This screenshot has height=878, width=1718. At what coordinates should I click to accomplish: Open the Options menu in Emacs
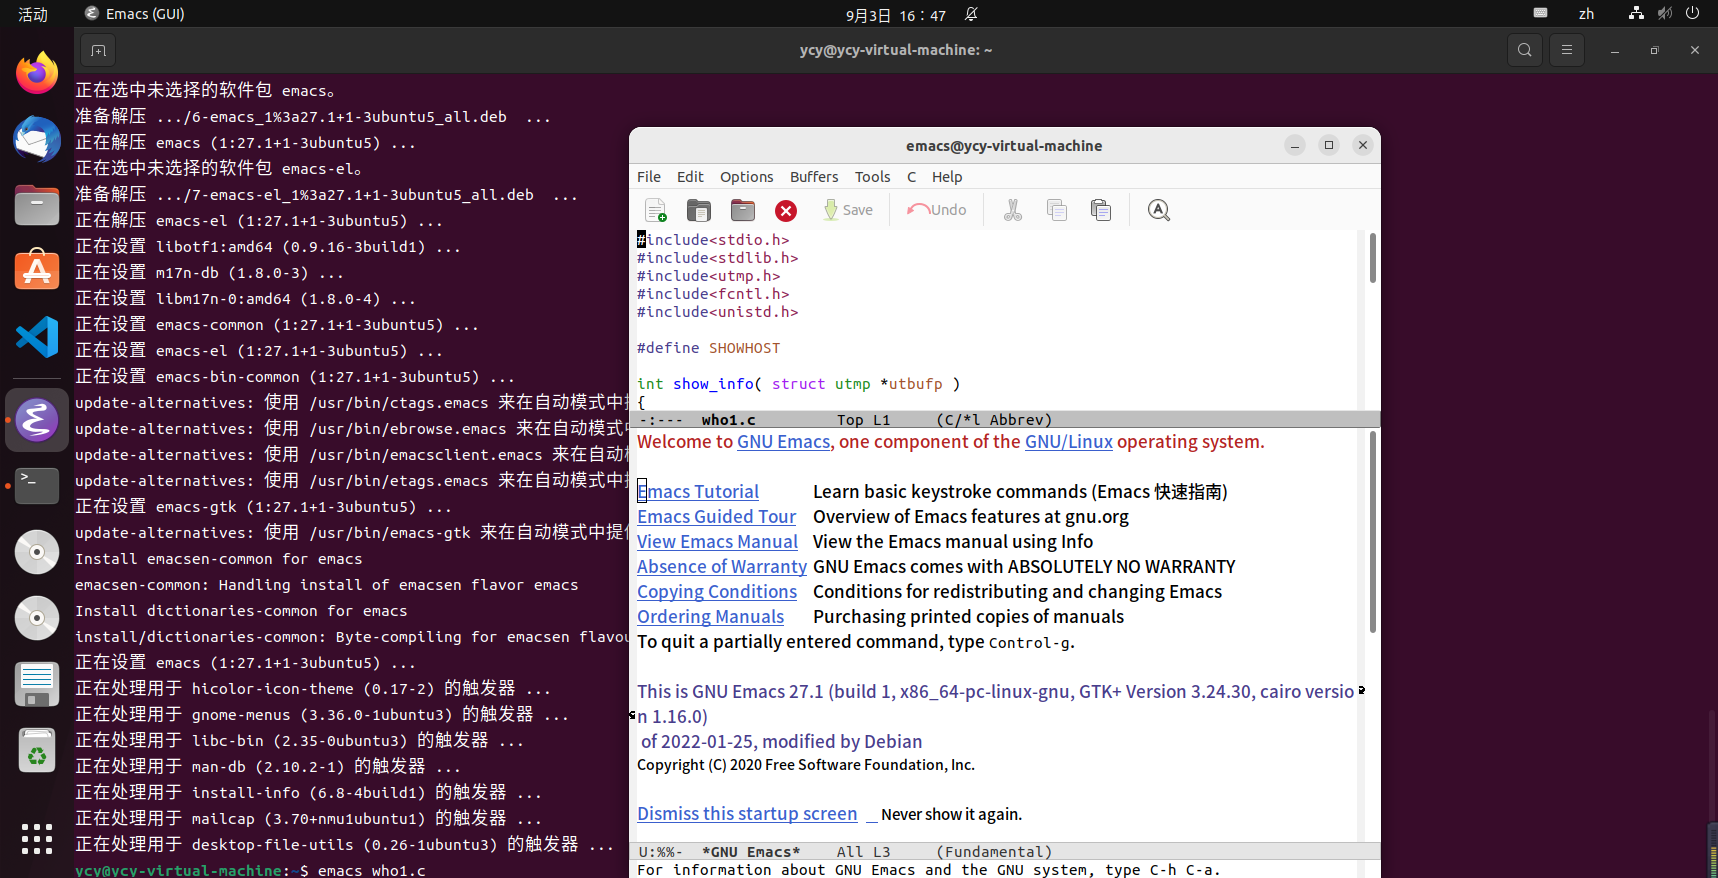click(x=746, y=177)
